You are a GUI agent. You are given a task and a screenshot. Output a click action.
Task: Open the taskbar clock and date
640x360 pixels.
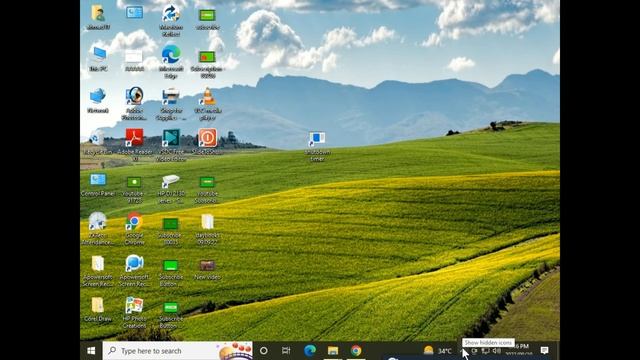click(x=519, y=350)
